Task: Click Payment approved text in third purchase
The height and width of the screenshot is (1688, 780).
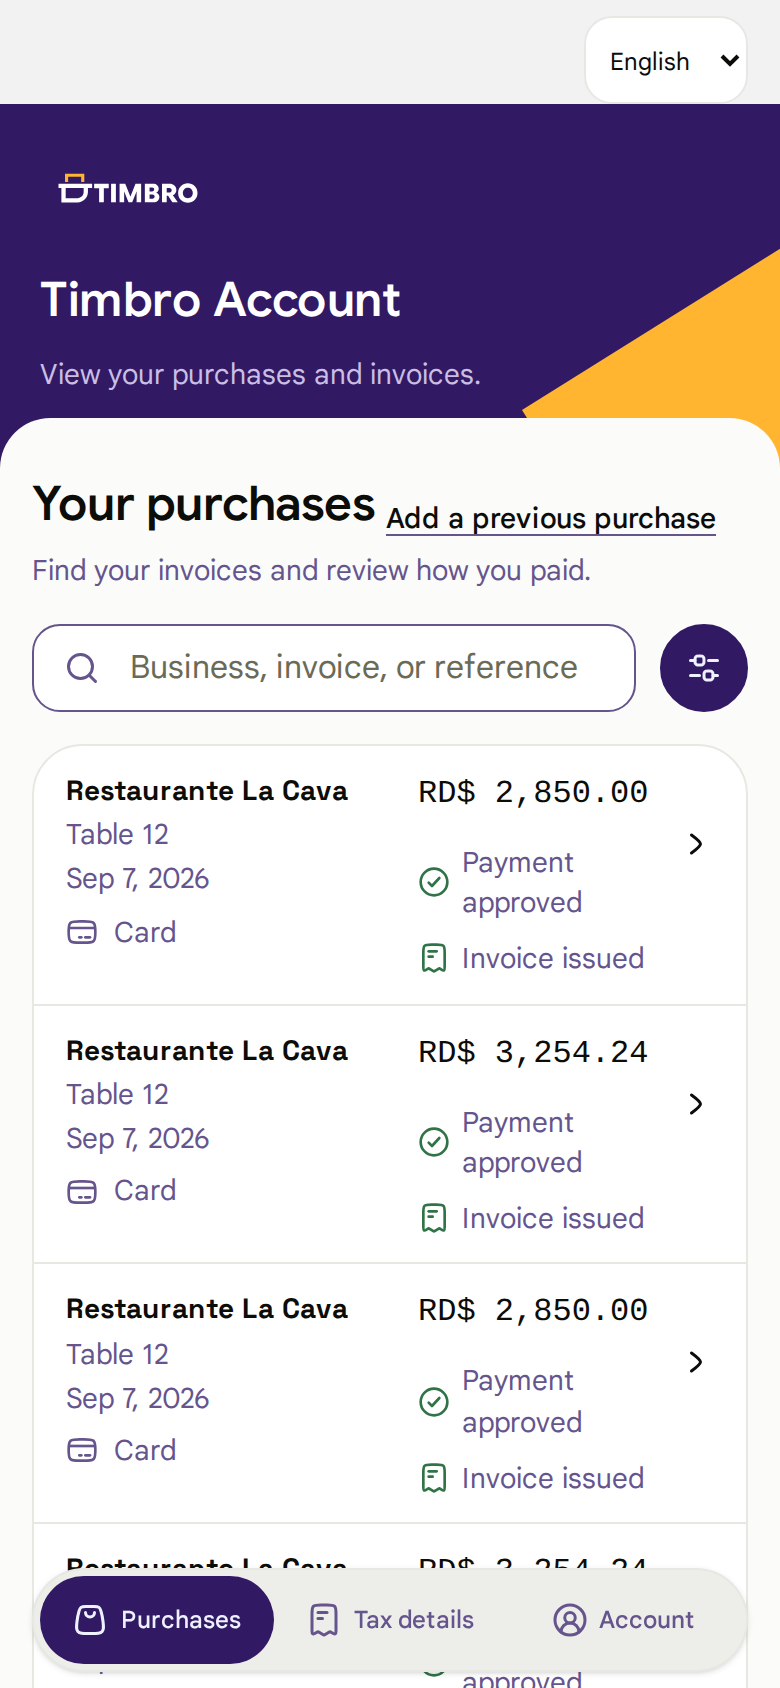Action: (522, 1401)
